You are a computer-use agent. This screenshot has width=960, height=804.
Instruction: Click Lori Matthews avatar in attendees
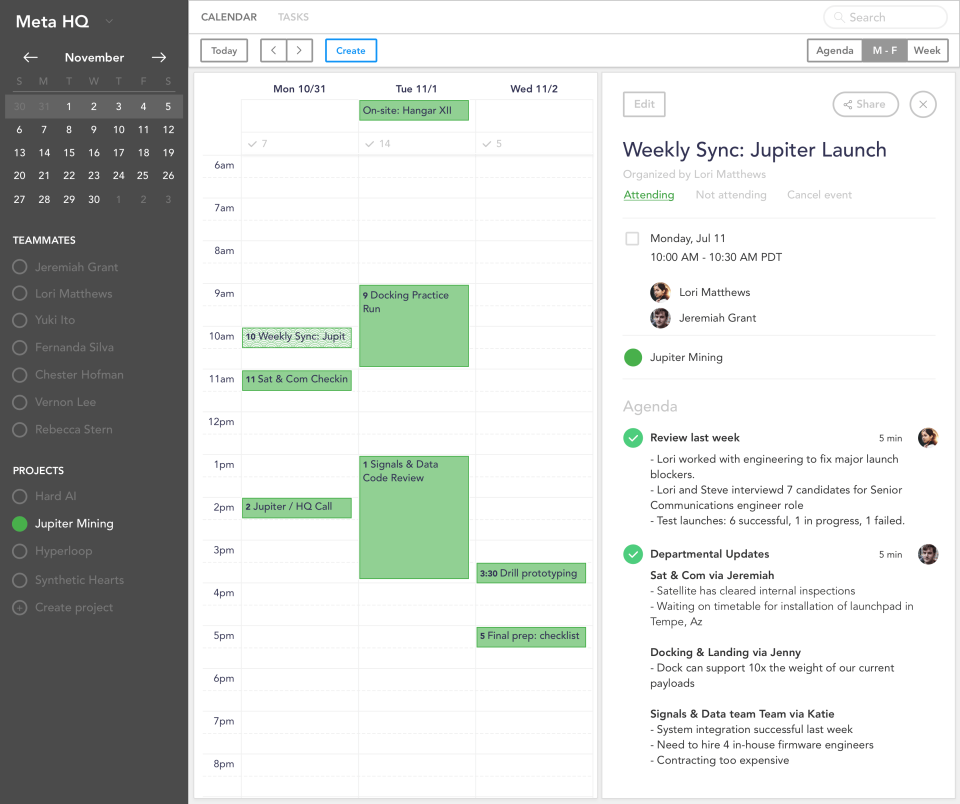(x=660, y=292)
